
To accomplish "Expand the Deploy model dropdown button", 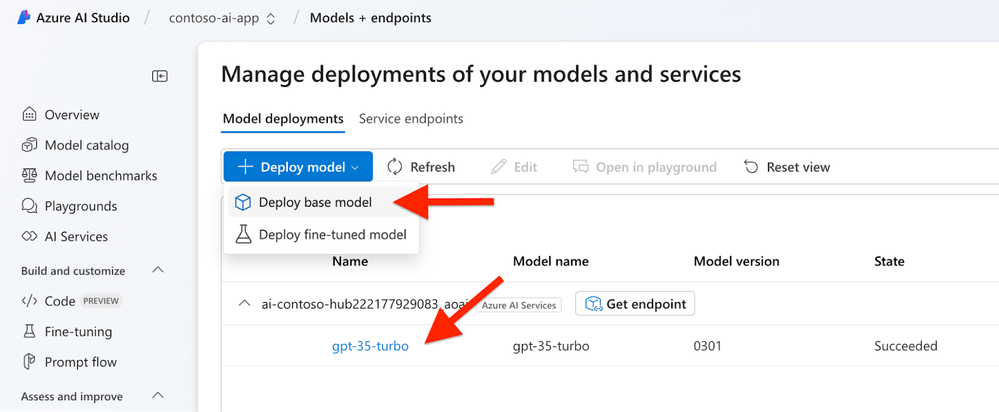I will pos(298,167).
